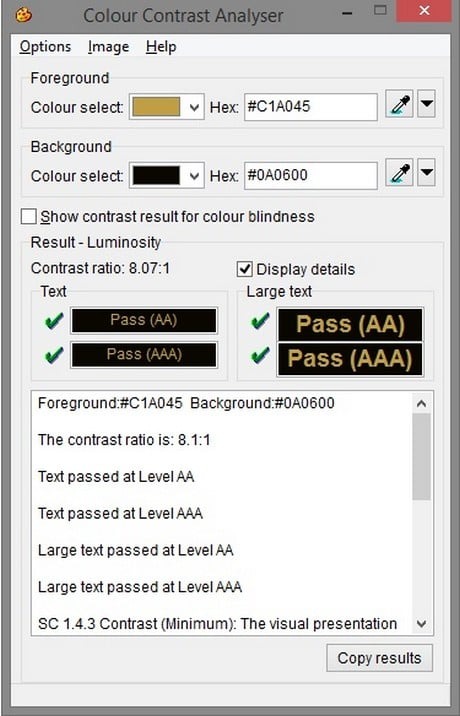Click the 'Foreground:#C1A045 Background:#0A0600' results line
The height and width of the screenshot is (716, 460).
(x=186, y=403)
